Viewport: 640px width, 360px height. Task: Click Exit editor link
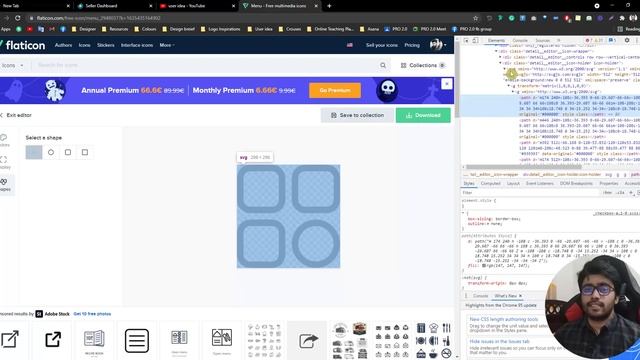point(16,115)
